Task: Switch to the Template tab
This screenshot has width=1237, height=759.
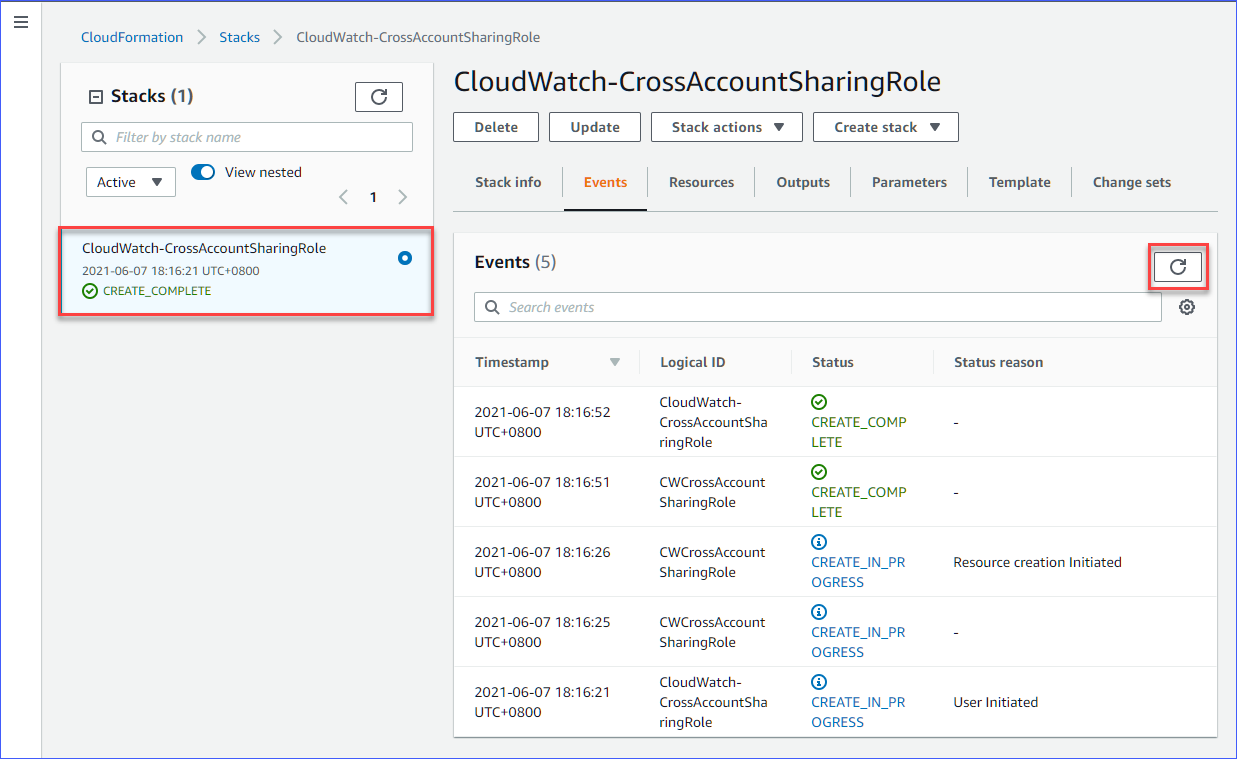Action: 1019,182
